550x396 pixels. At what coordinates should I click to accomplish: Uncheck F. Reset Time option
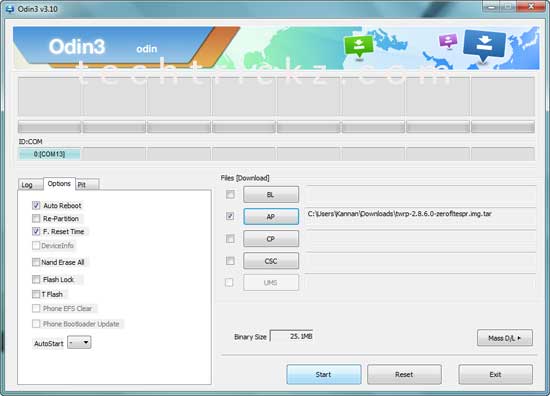36,231
